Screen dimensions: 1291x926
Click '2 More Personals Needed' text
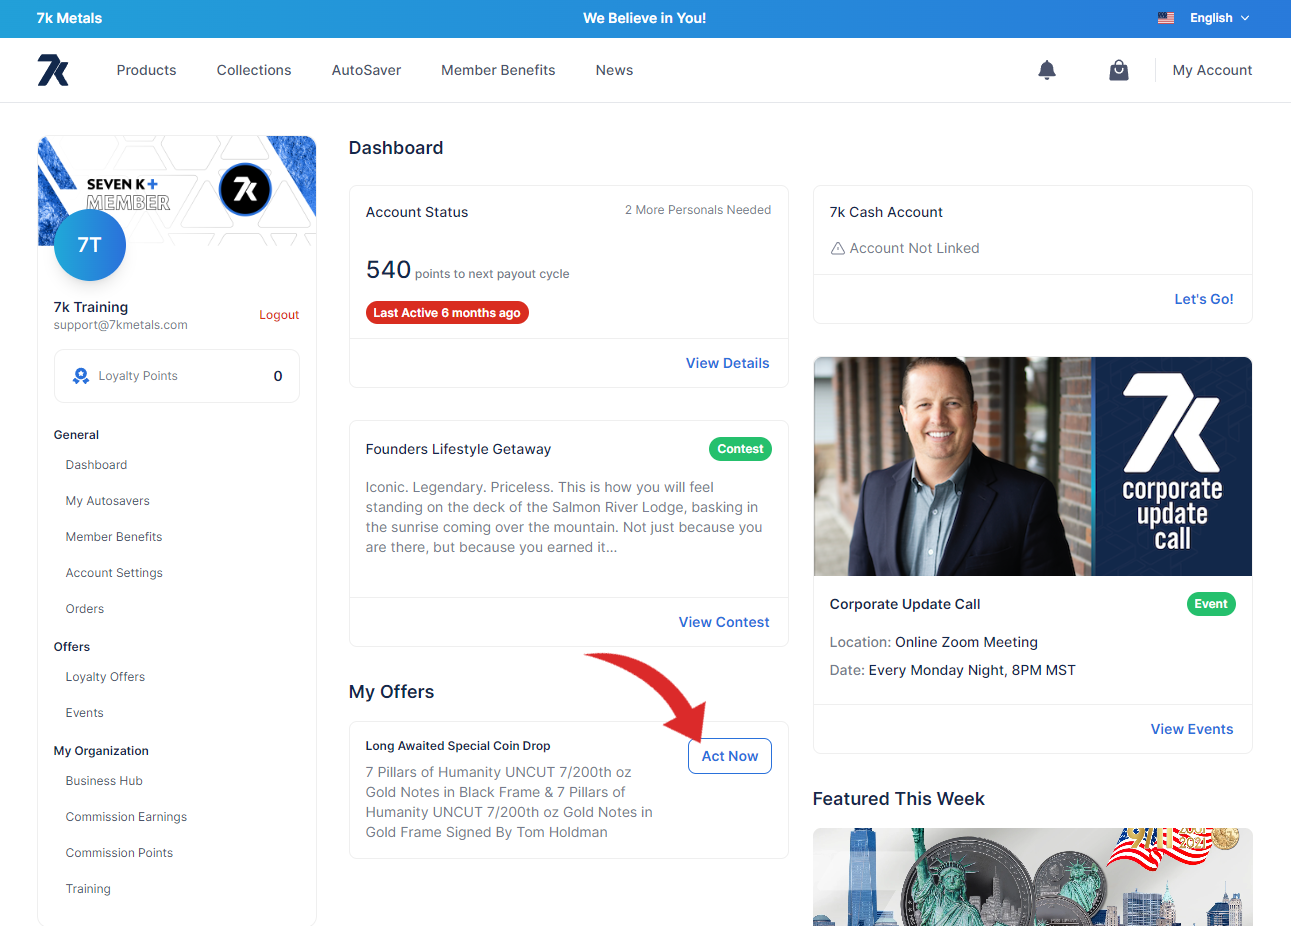[698, 210]
